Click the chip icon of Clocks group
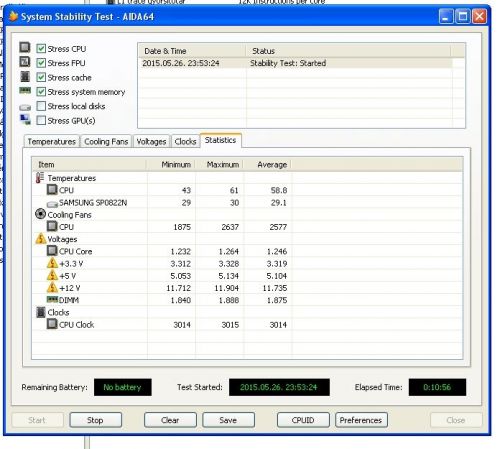 tap(41, 312)
